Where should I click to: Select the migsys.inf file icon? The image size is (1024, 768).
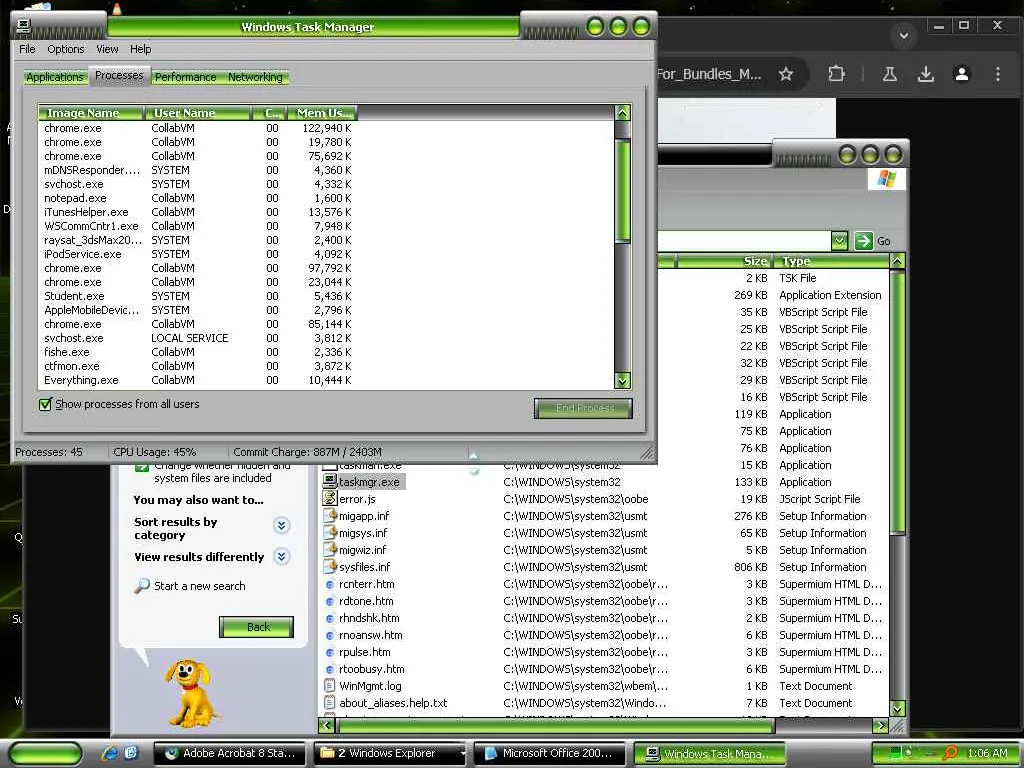[x=330, y=532]
